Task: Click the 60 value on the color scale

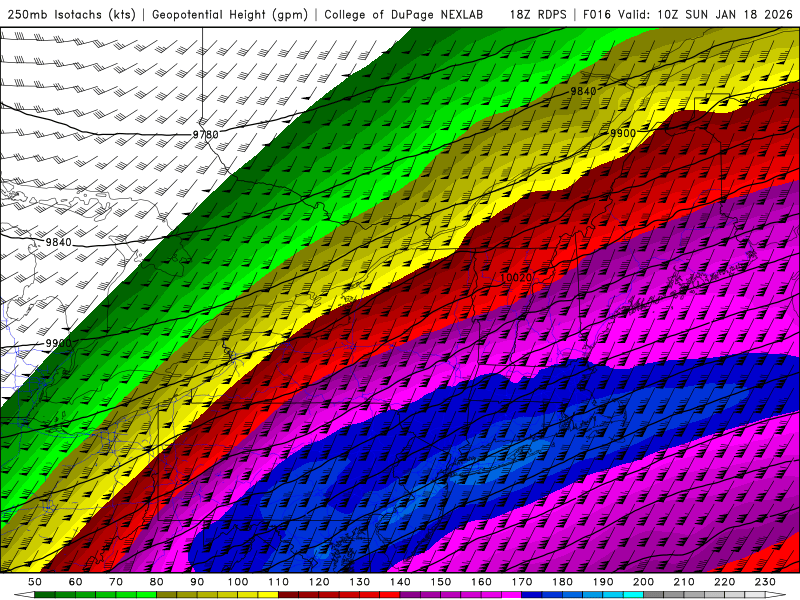Action: coord(76,582)
